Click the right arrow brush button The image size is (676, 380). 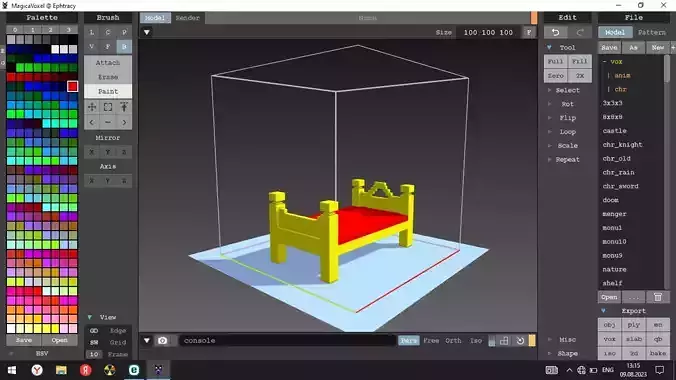coord(124,122)
